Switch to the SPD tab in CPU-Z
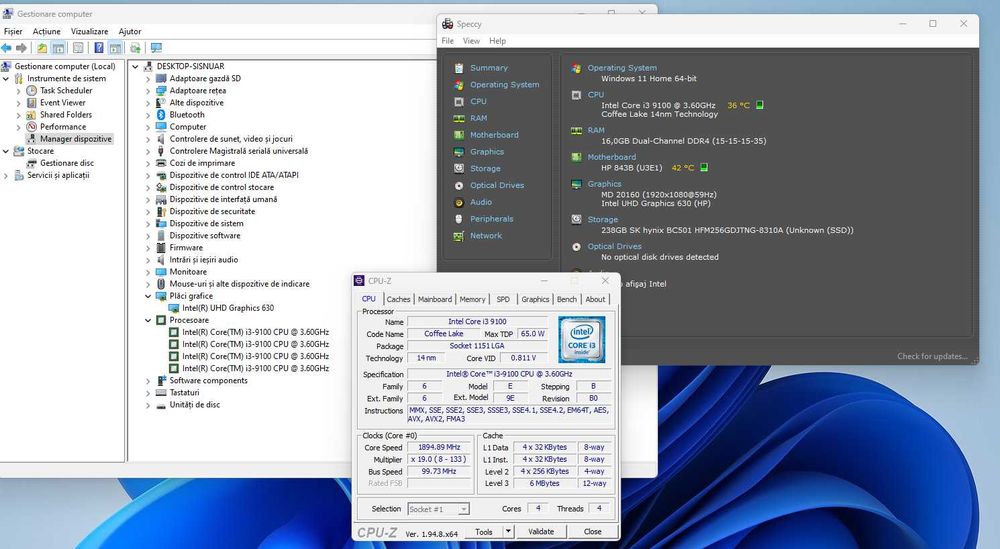The width and height of the screenshot is (1000, 549). [503, 299]
